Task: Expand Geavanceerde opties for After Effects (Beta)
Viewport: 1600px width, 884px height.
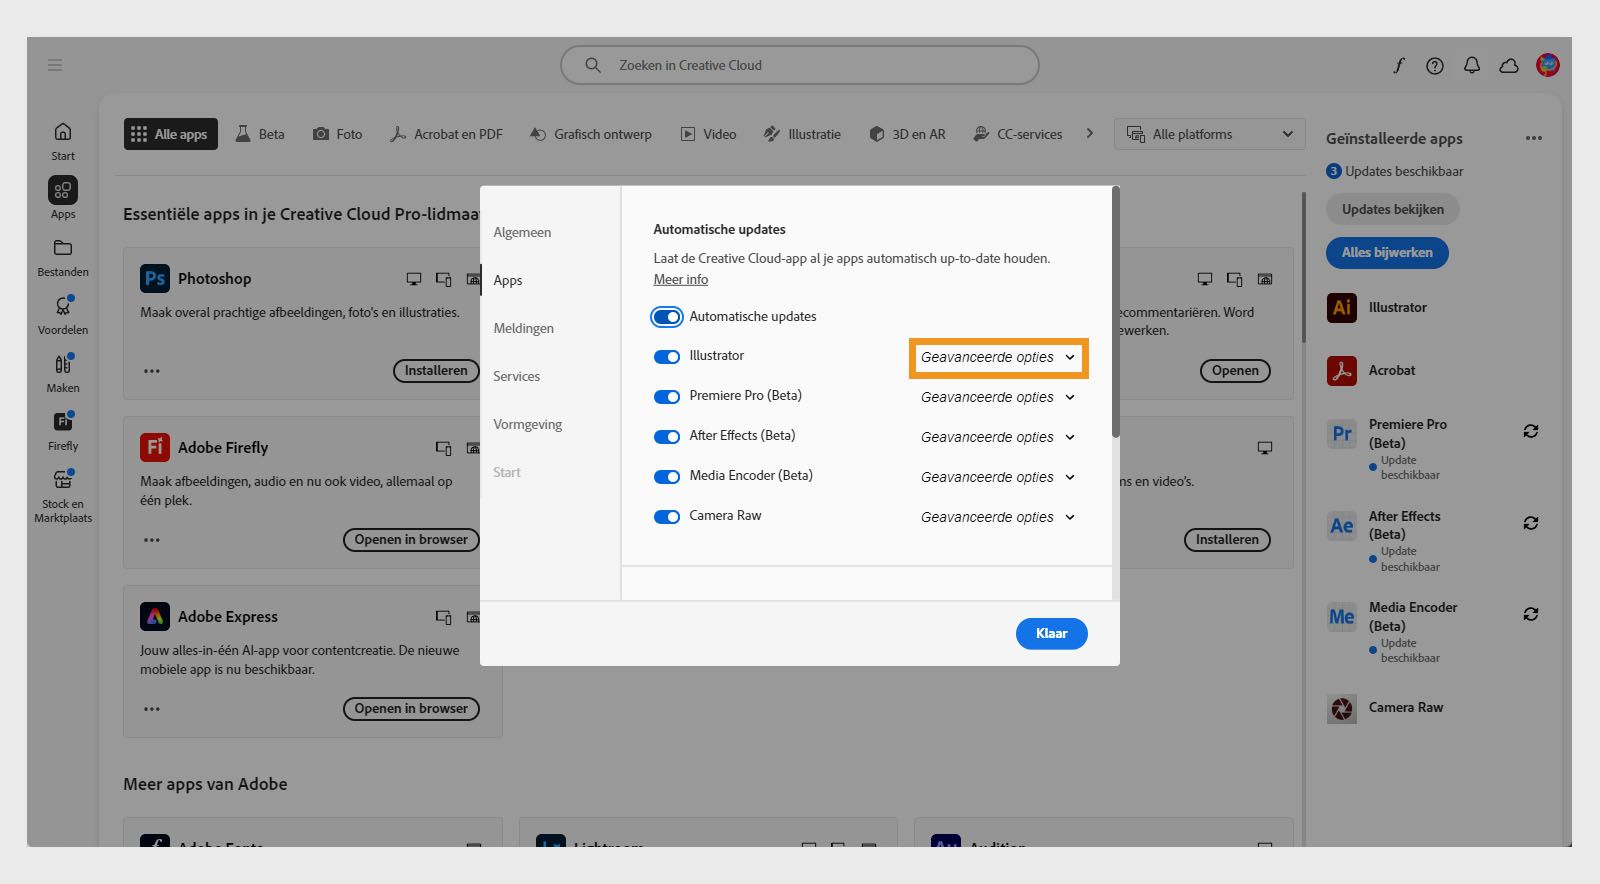Action: [x=998, y=437]
